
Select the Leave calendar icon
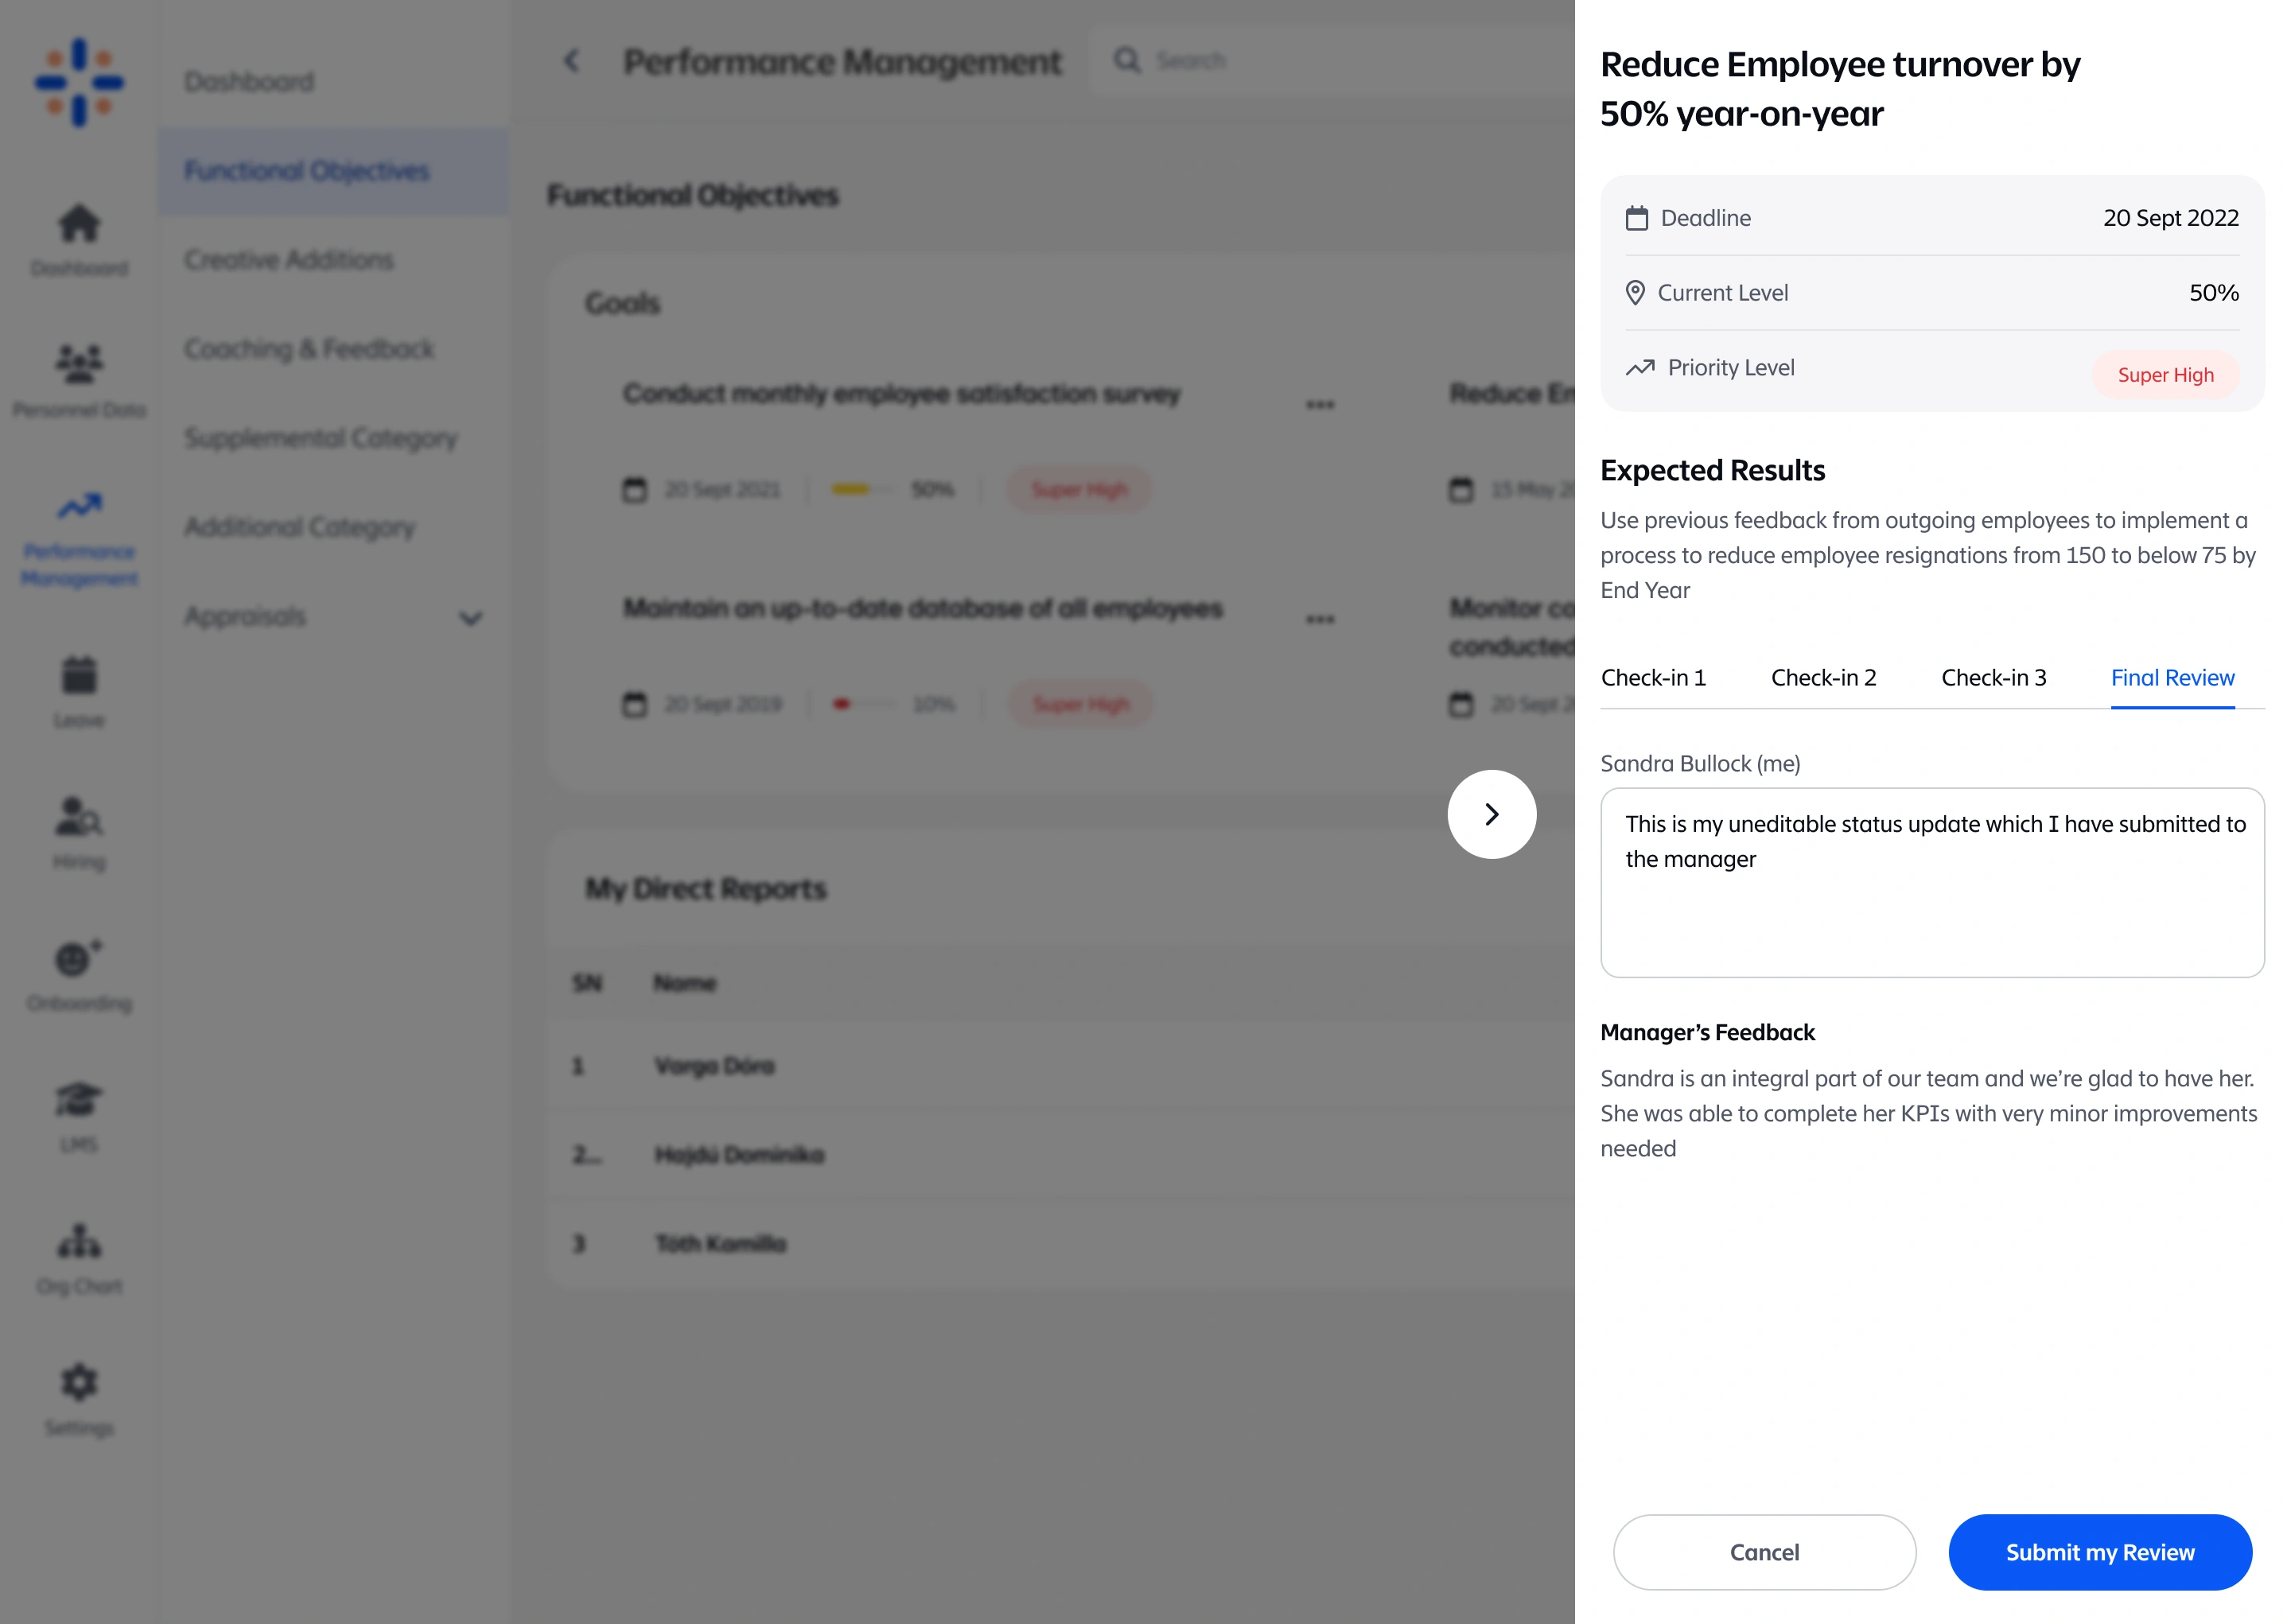point(79,675)
